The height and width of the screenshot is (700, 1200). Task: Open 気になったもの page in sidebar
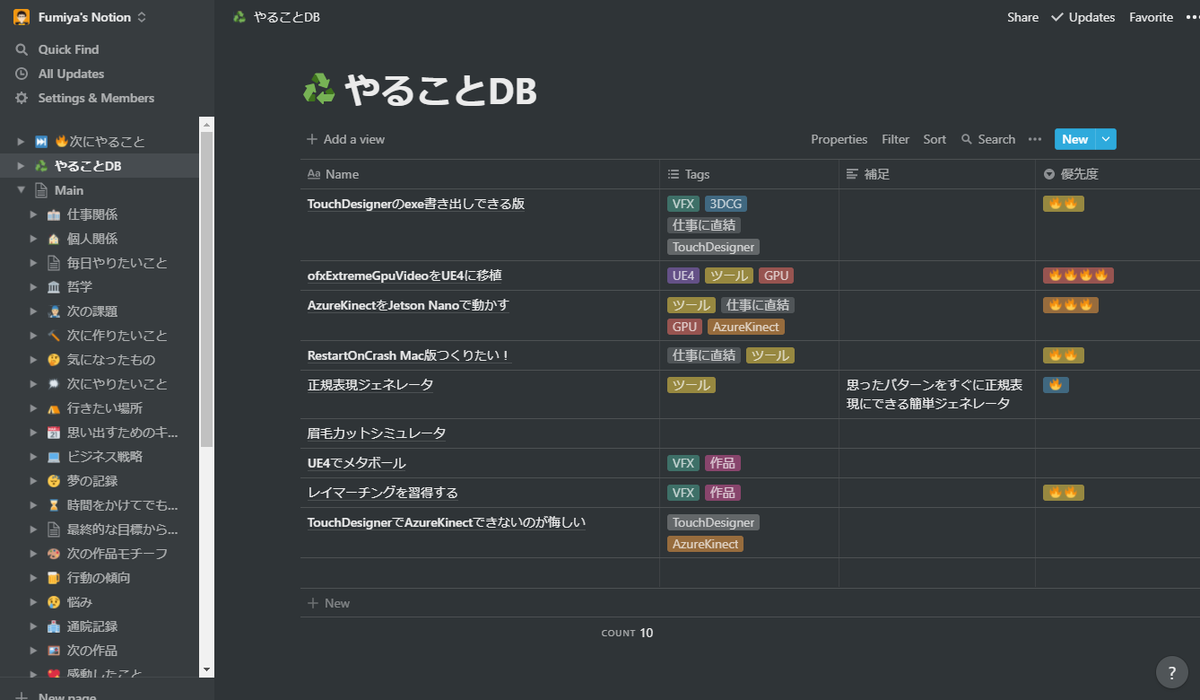[x=111, y=360]
